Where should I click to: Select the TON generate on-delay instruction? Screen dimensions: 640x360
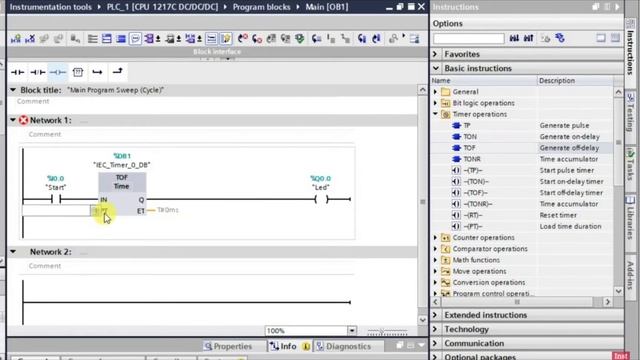coord(470,137)
